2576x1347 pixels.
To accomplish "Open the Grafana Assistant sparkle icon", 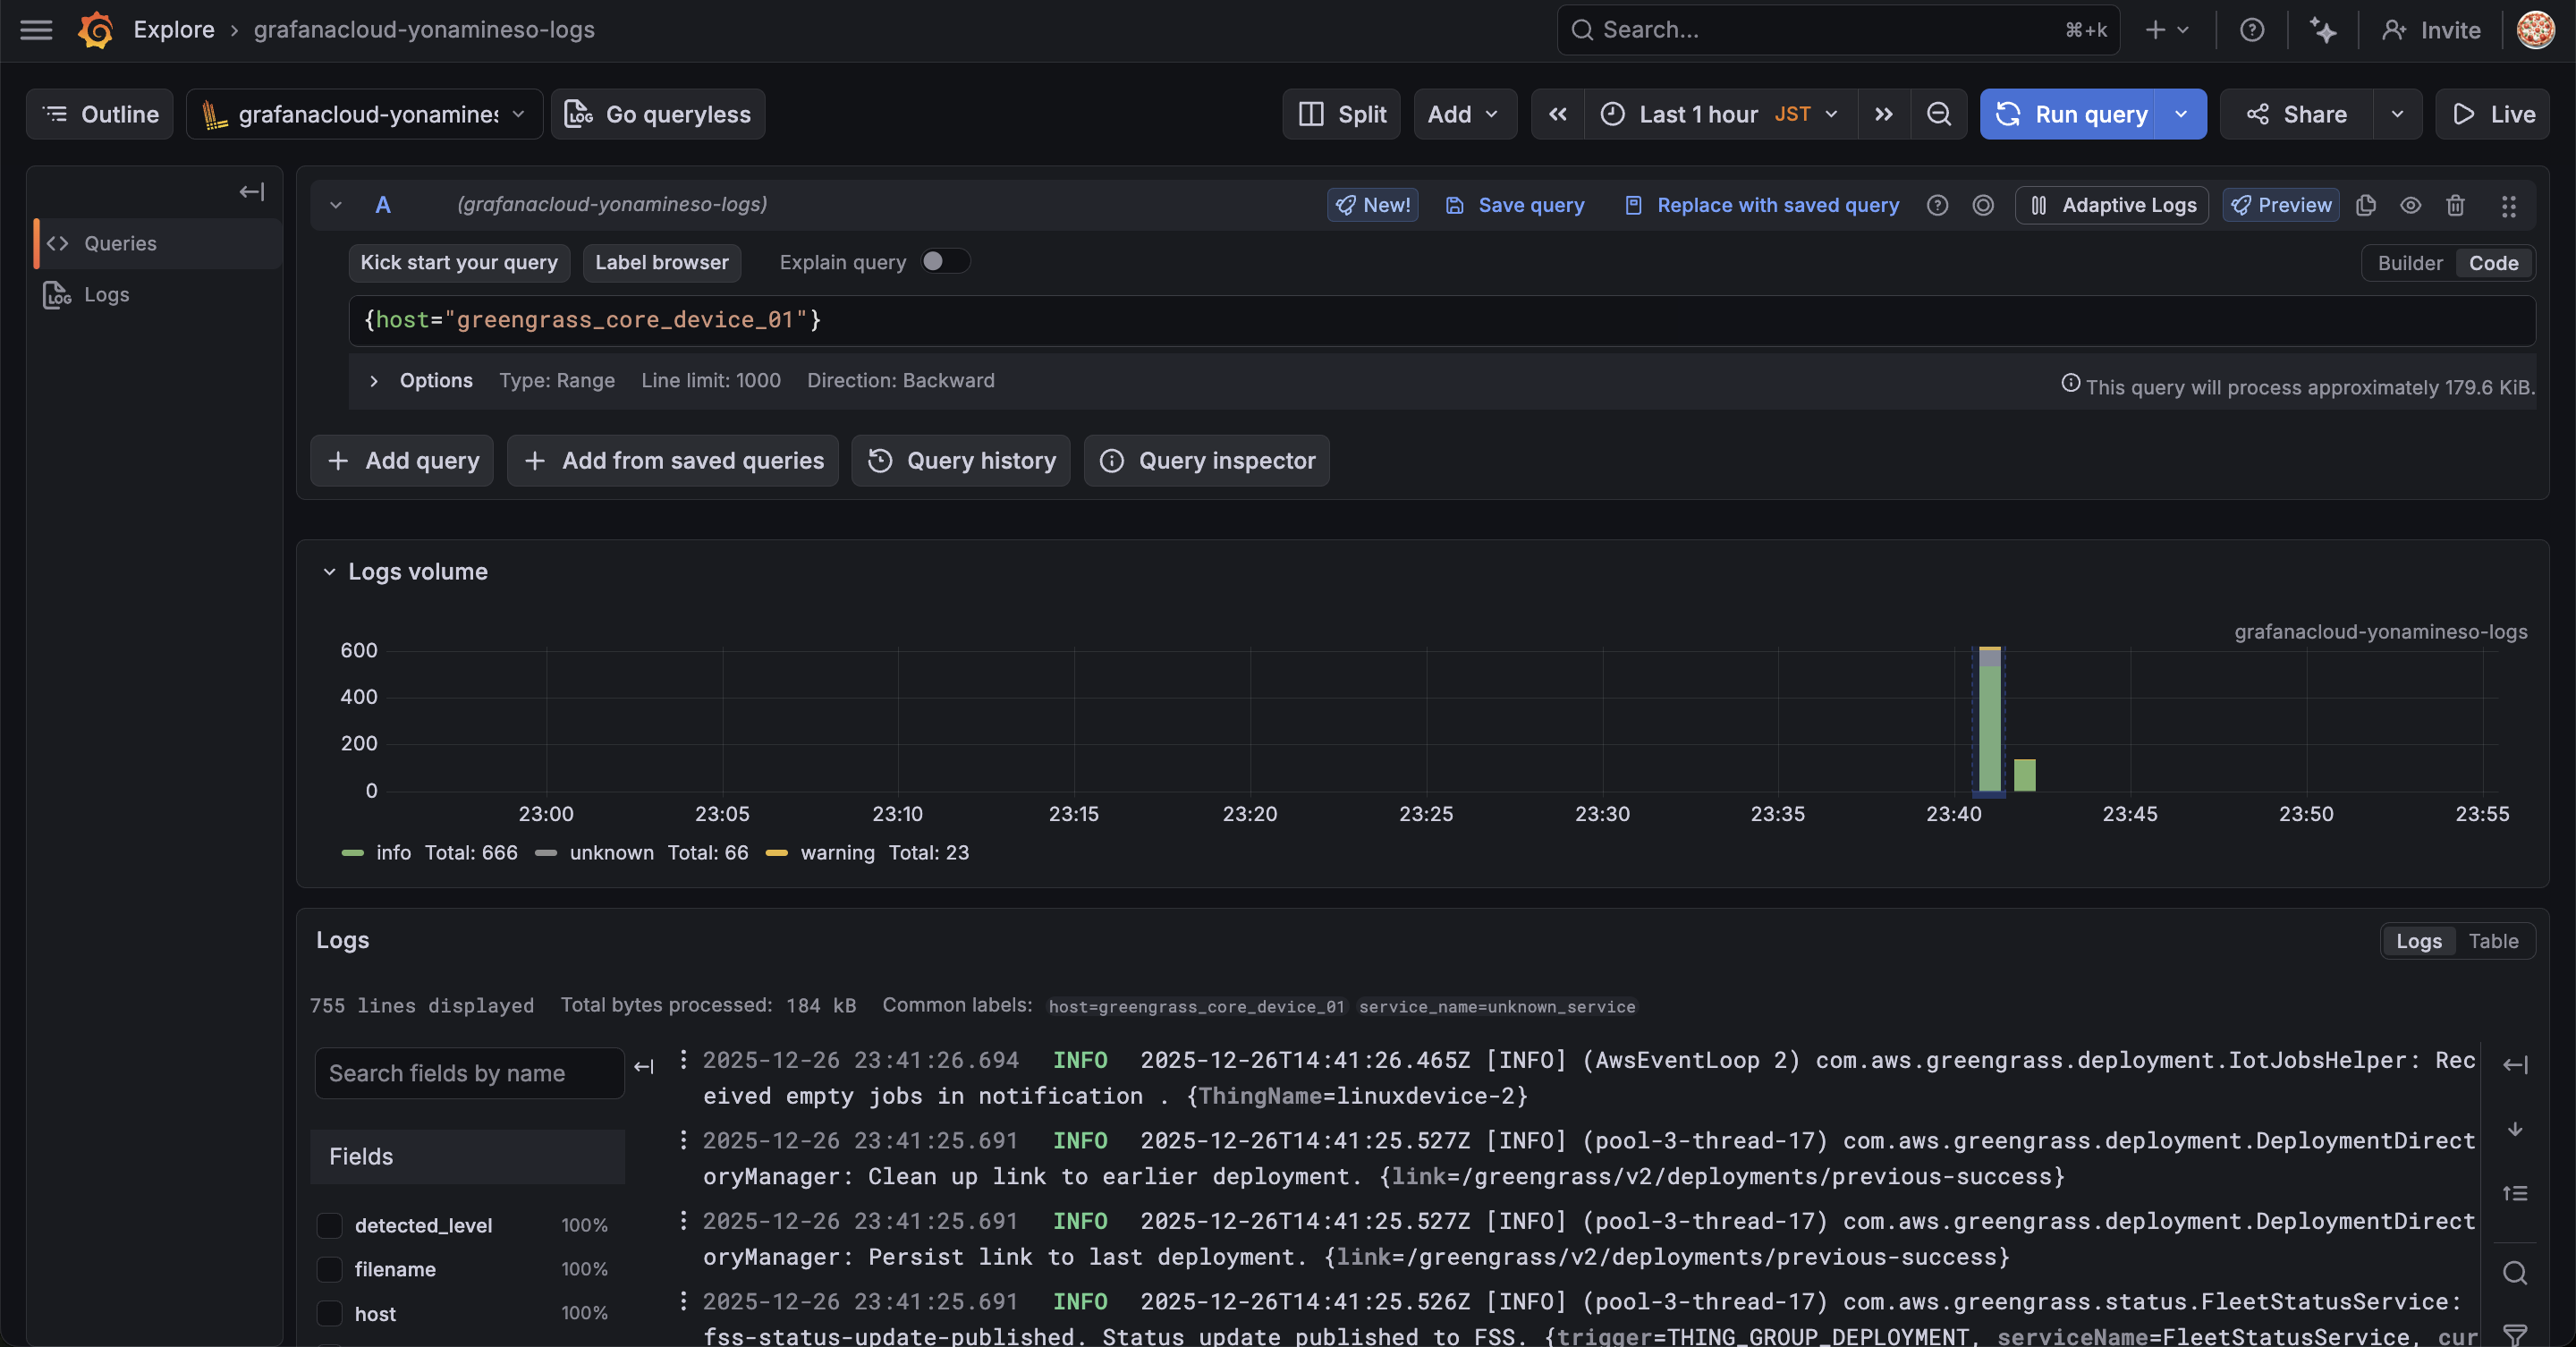I will tap(2322, 30).
